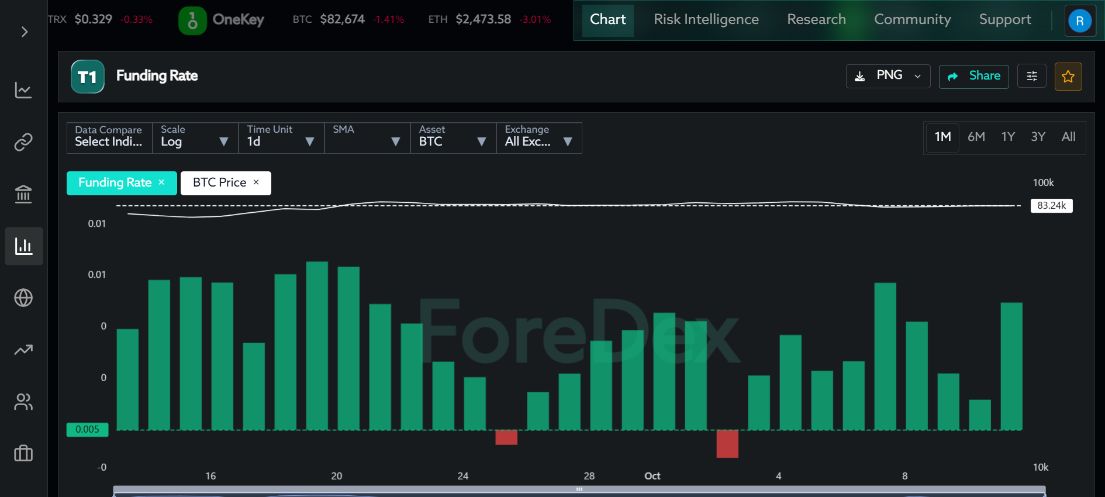This screenshot has height=497, width=1105.
Task: Open the globe sidebar icon
Action: tap(23, 297)
